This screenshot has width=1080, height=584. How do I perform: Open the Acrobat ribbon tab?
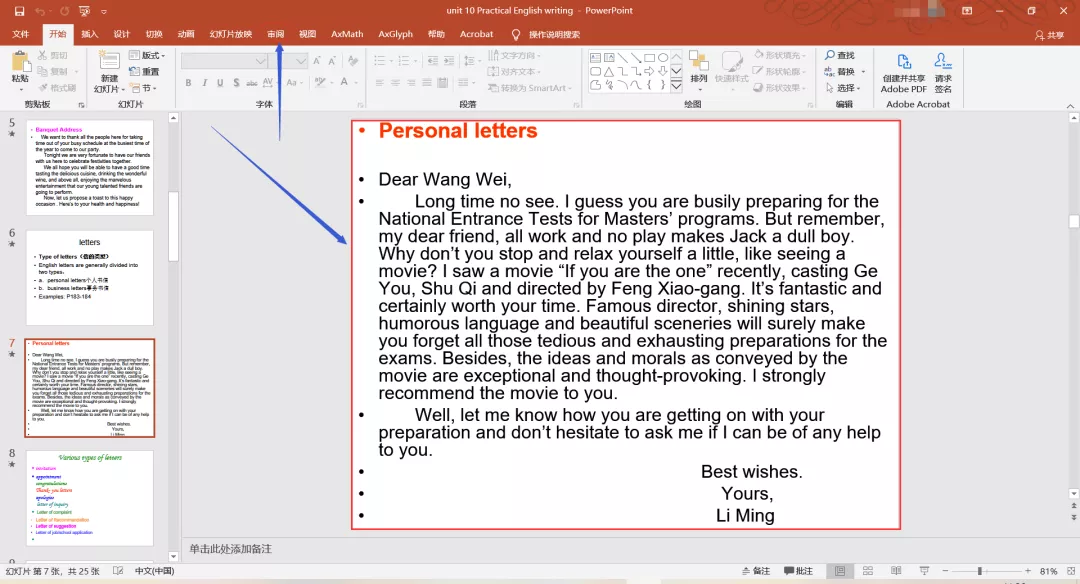(477, 34)
